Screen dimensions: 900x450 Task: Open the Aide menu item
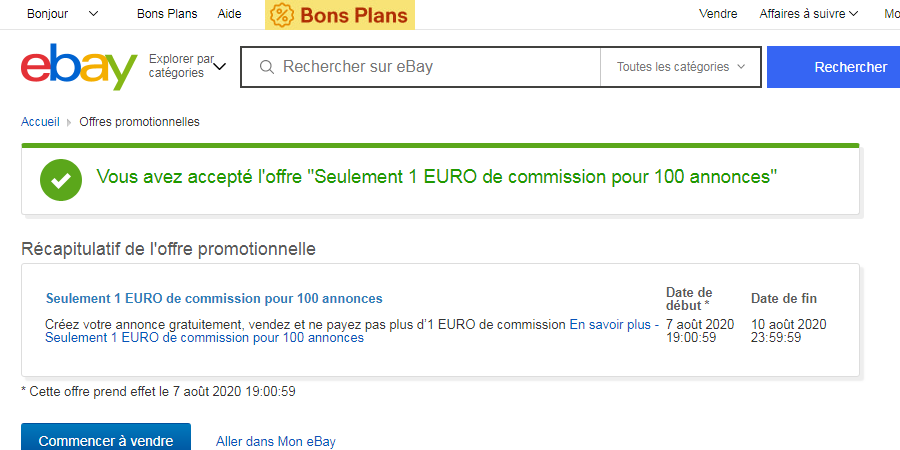point(229,14)
